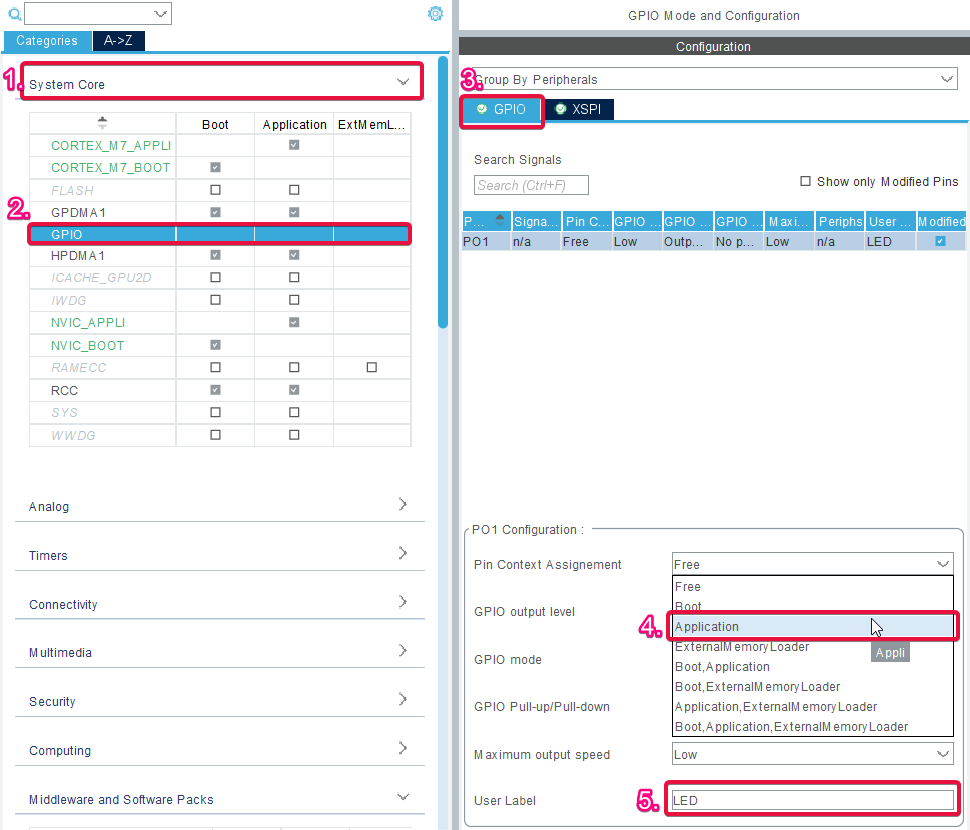
Task: Click the left panel vertical scrollbar
Action: [x=442, y=192]
